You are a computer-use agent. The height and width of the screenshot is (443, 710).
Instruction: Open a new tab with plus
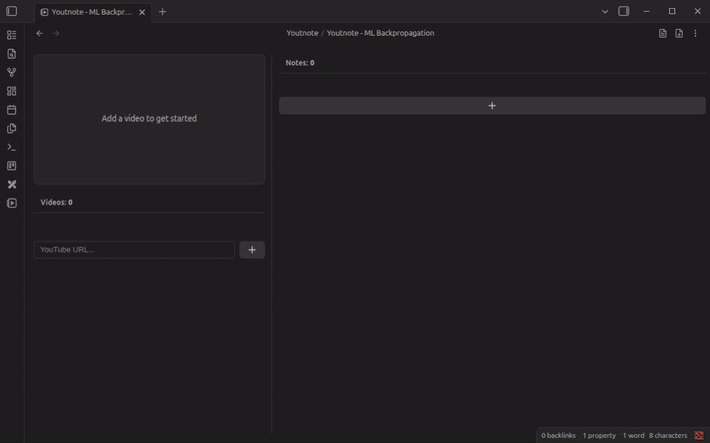point(163,12)
